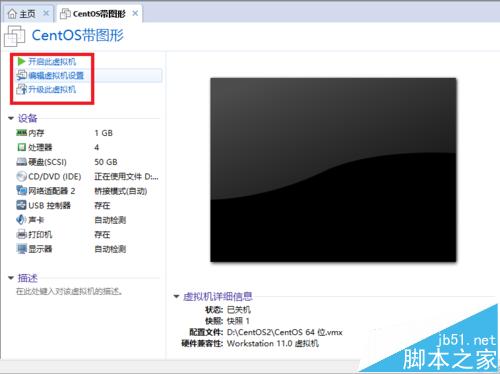
Task: Select the 声卡 device label
Action: click(36, 220)
